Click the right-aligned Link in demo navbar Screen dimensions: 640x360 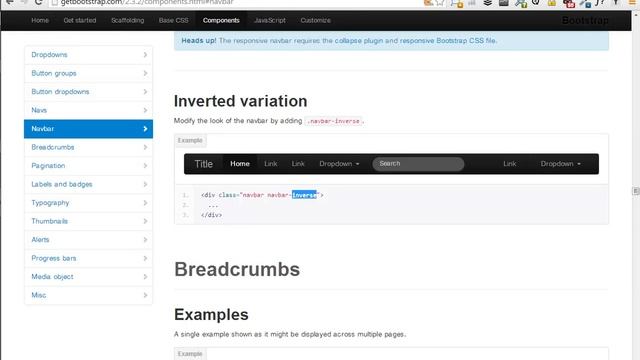click(x=509, y=164)
